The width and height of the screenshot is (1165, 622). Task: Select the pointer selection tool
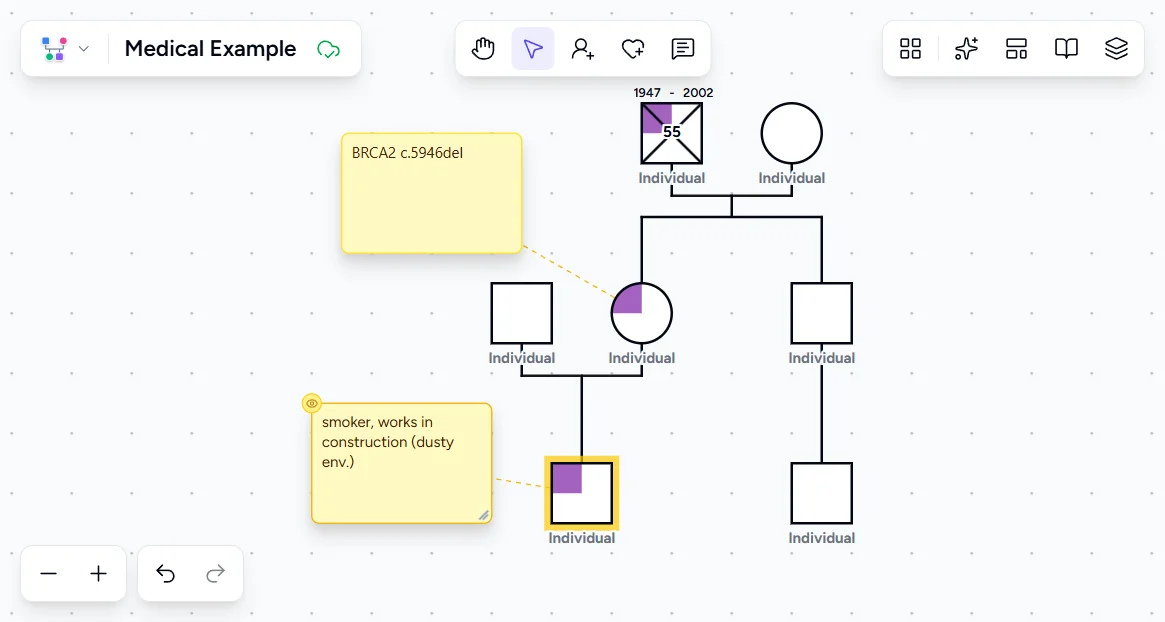pos(533,49)
